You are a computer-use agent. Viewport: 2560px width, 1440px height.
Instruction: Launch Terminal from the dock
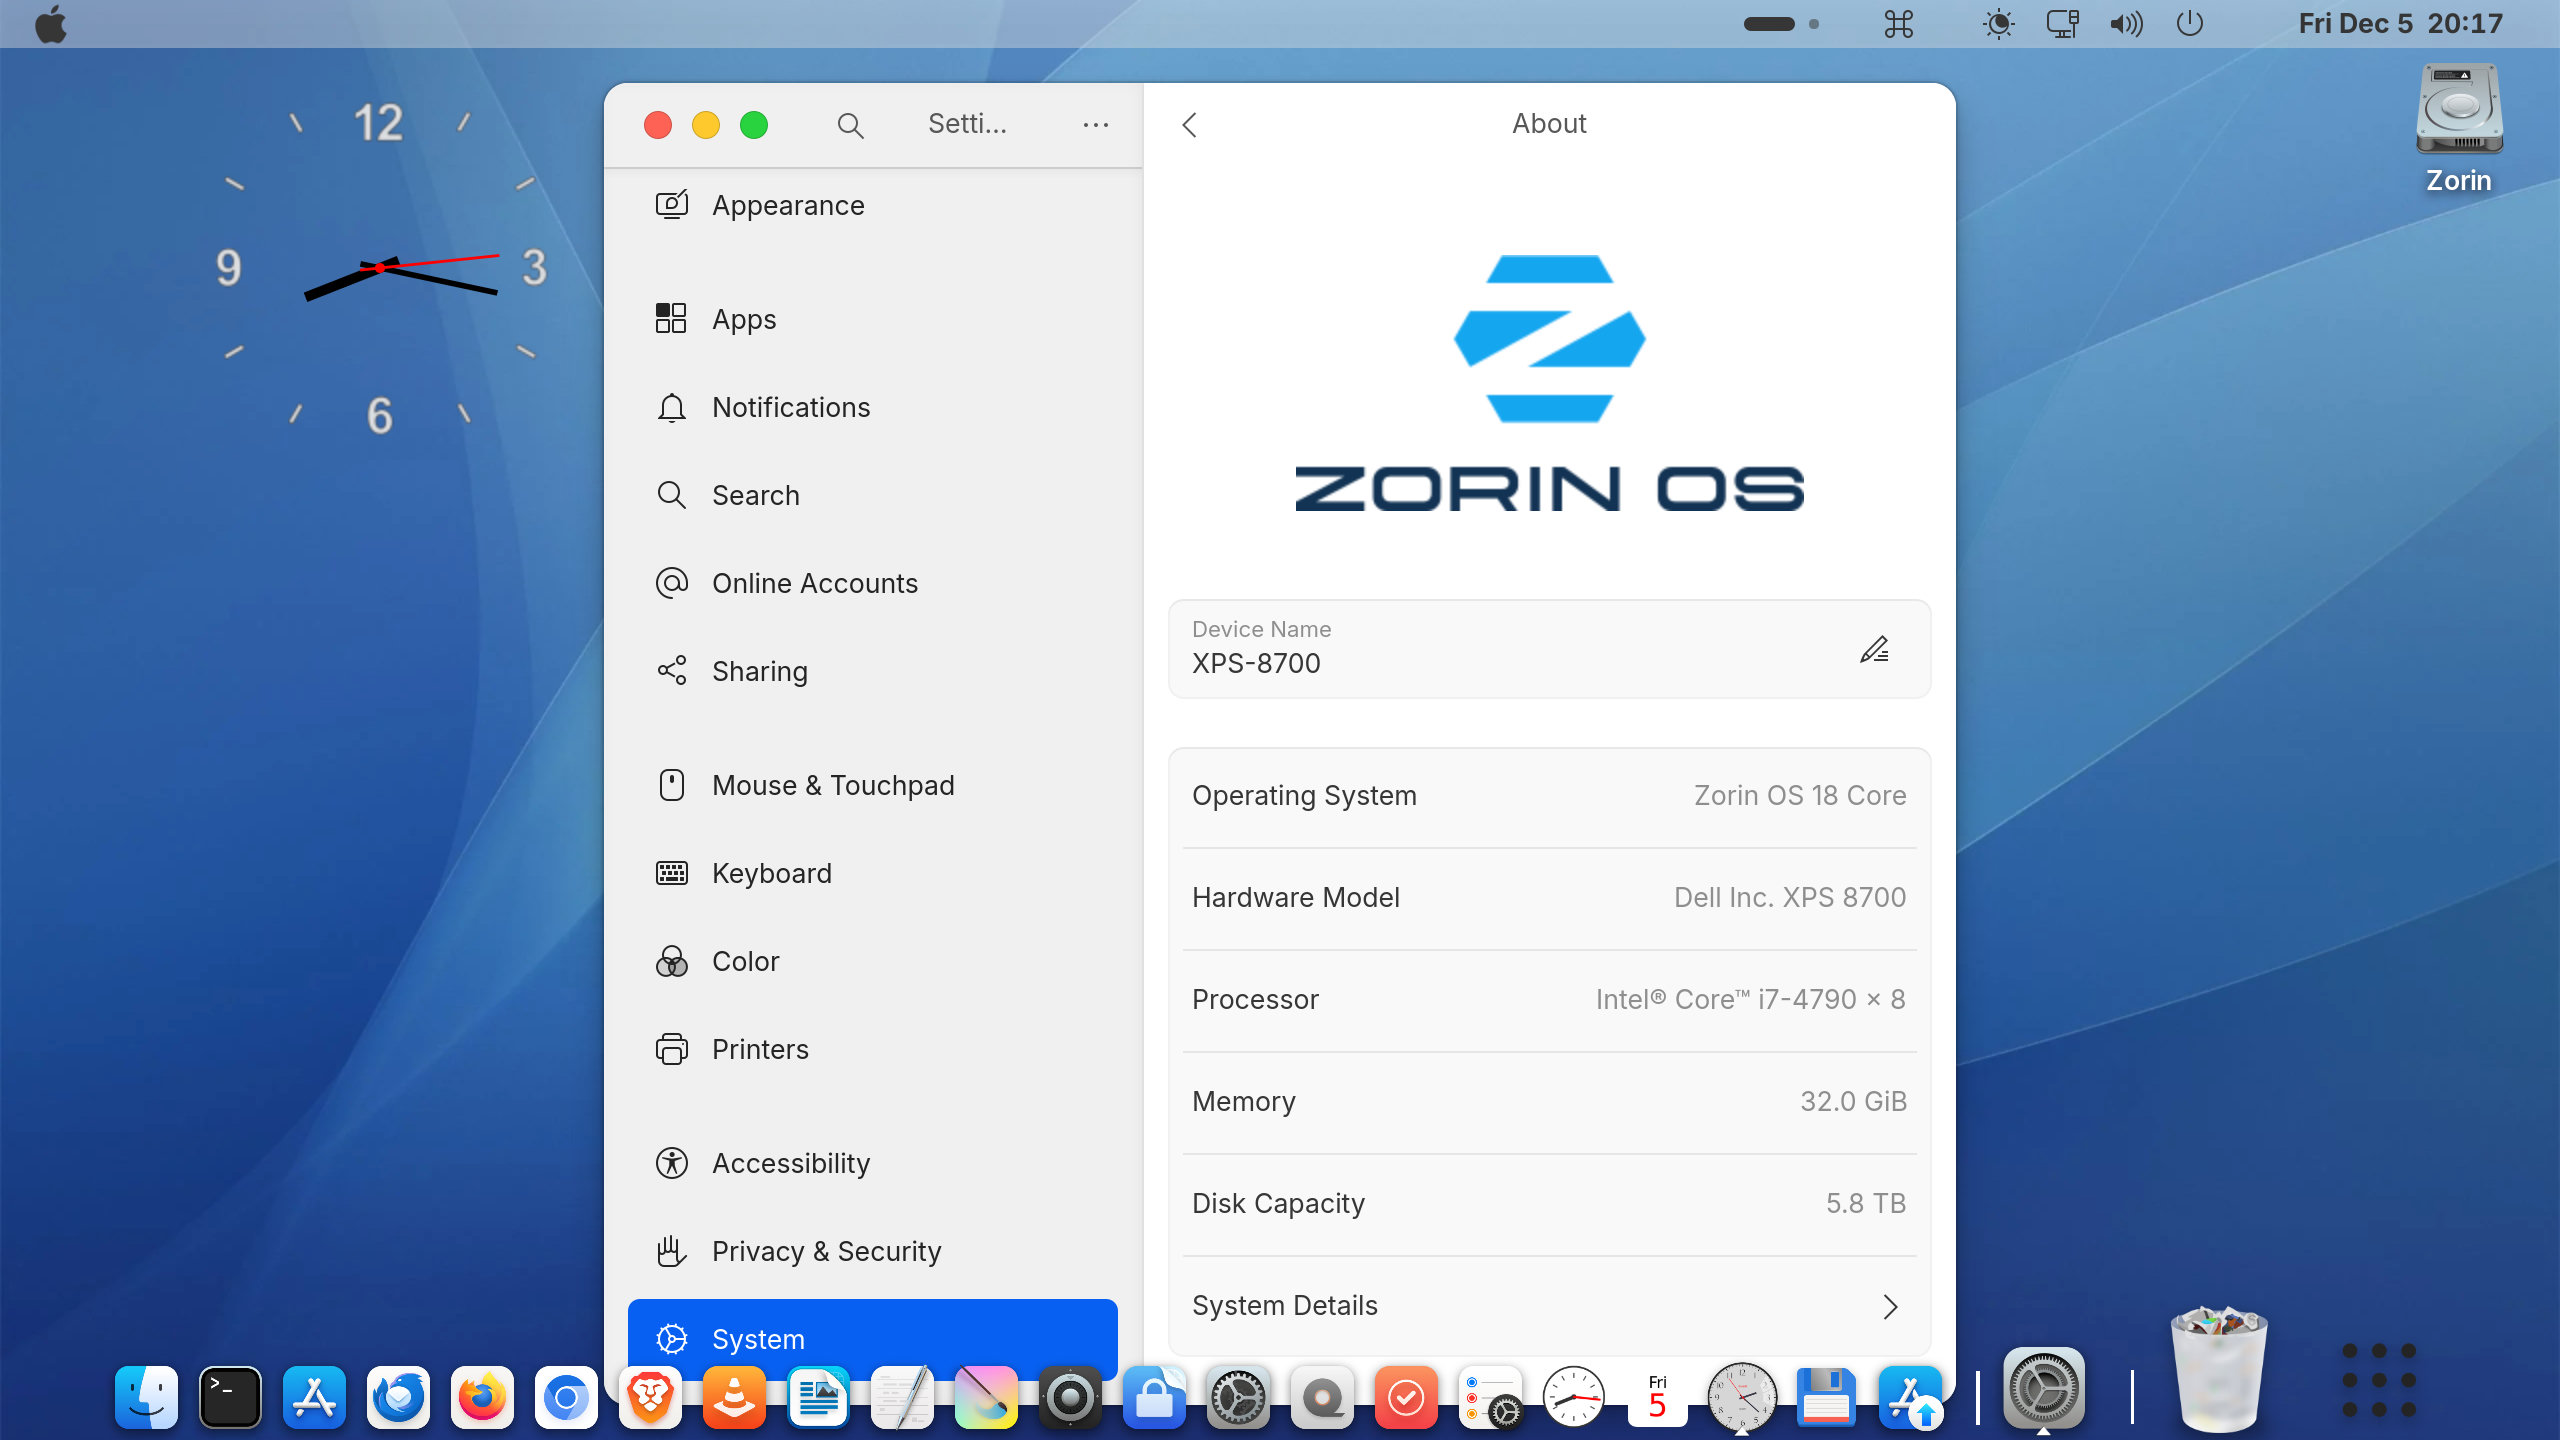230,1397
